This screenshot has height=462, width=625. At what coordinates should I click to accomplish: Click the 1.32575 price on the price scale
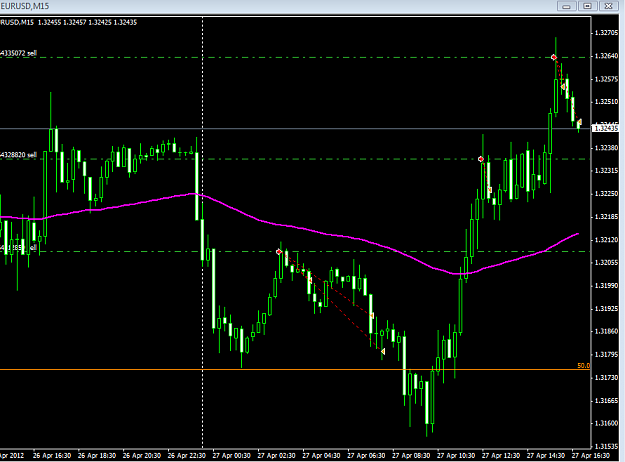[x=606, y=79]
